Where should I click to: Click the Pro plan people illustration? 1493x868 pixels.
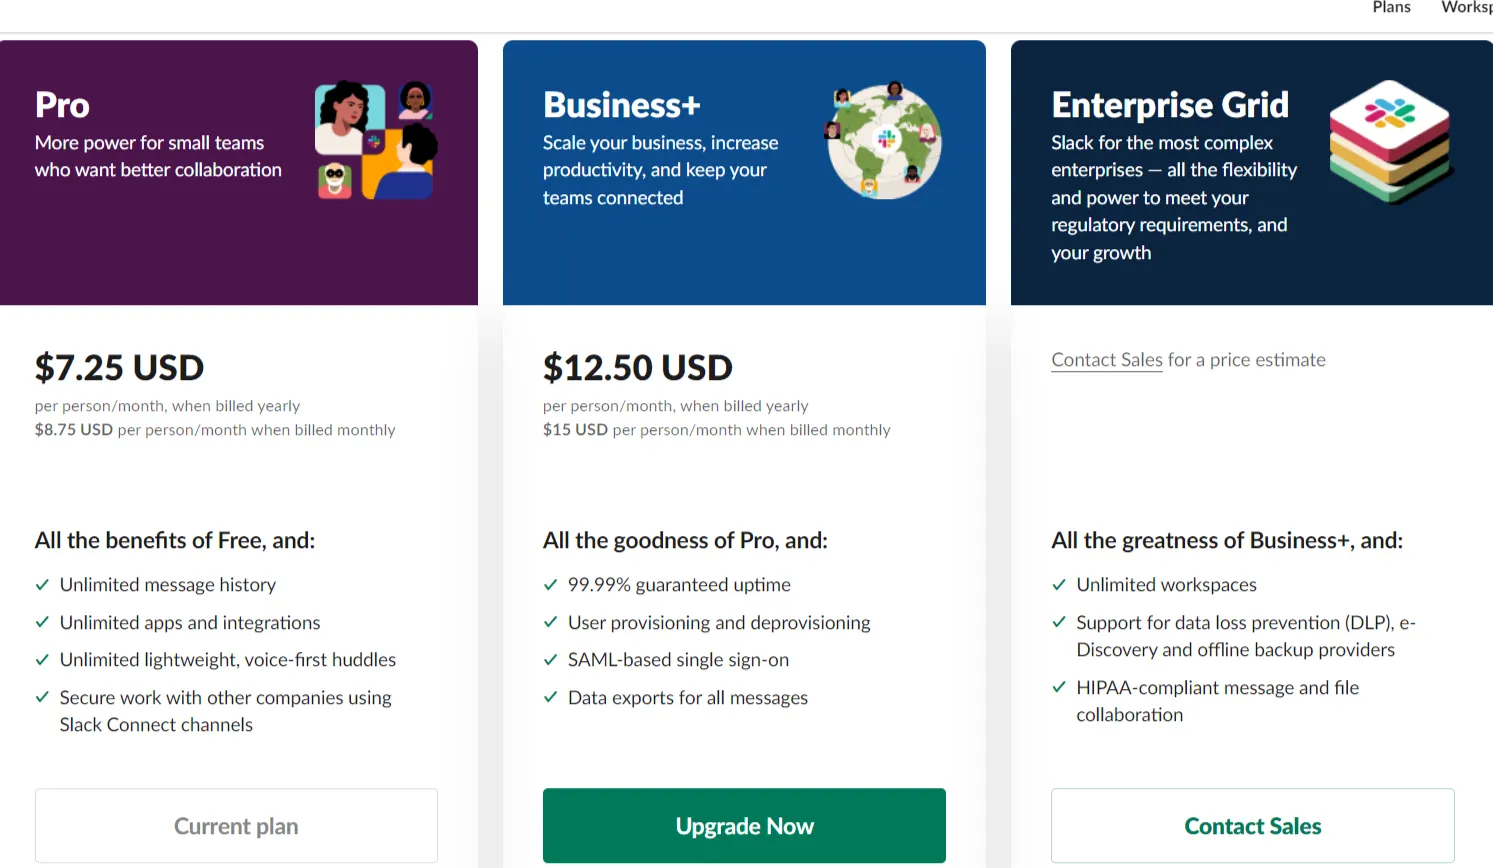click(377, 138)
